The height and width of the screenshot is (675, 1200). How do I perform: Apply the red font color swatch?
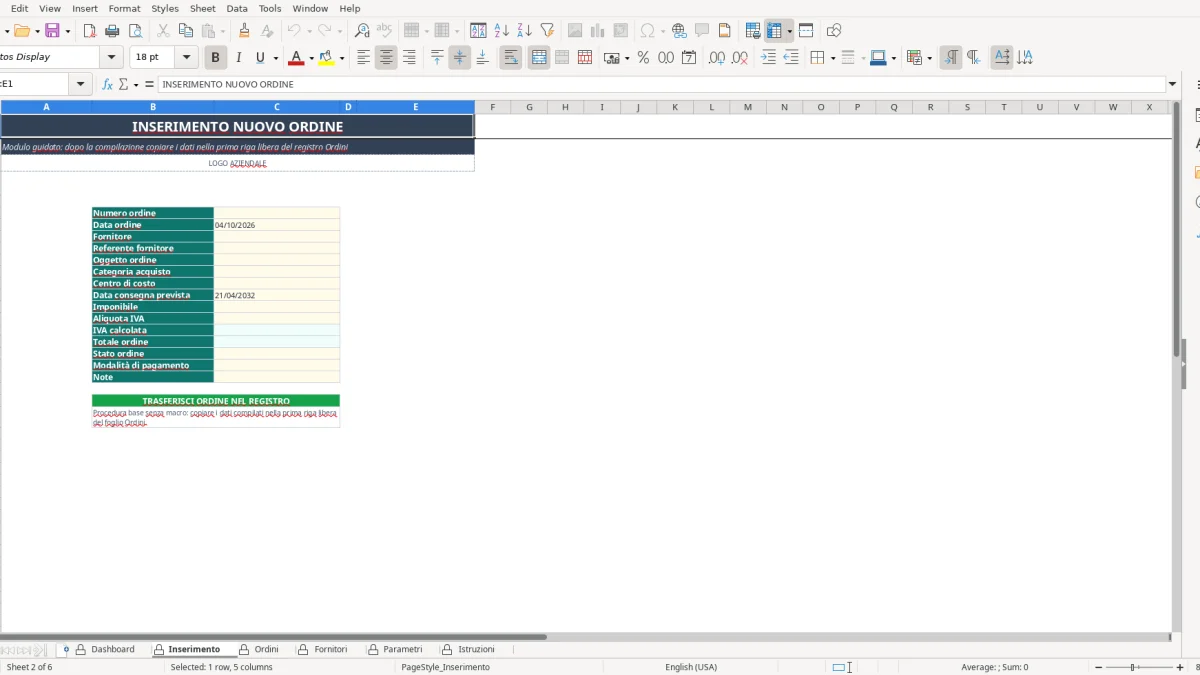(295, 58)
